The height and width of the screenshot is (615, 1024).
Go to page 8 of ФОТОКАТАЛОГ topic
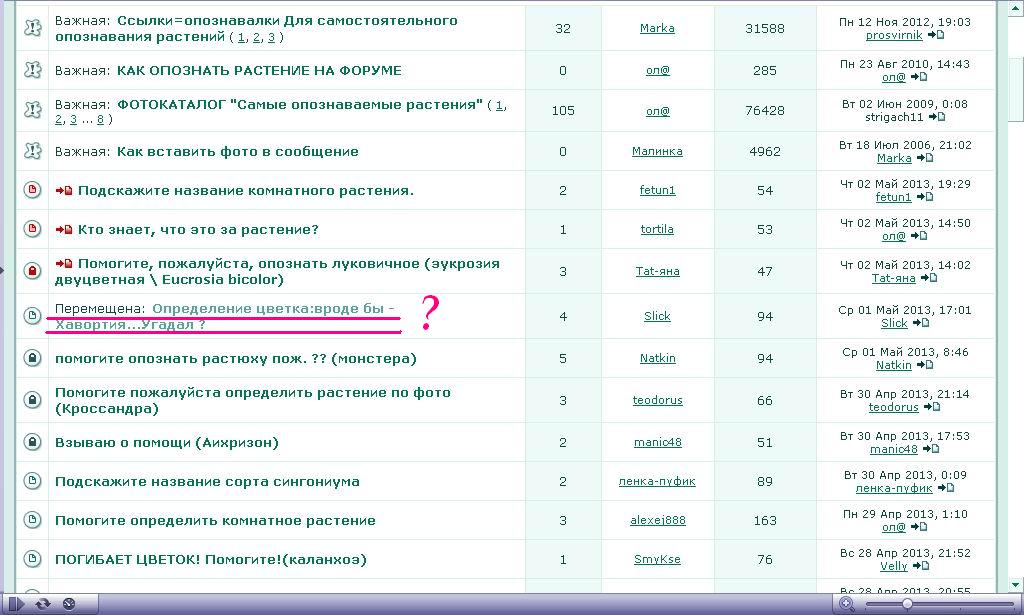click(x=100, y=119)
